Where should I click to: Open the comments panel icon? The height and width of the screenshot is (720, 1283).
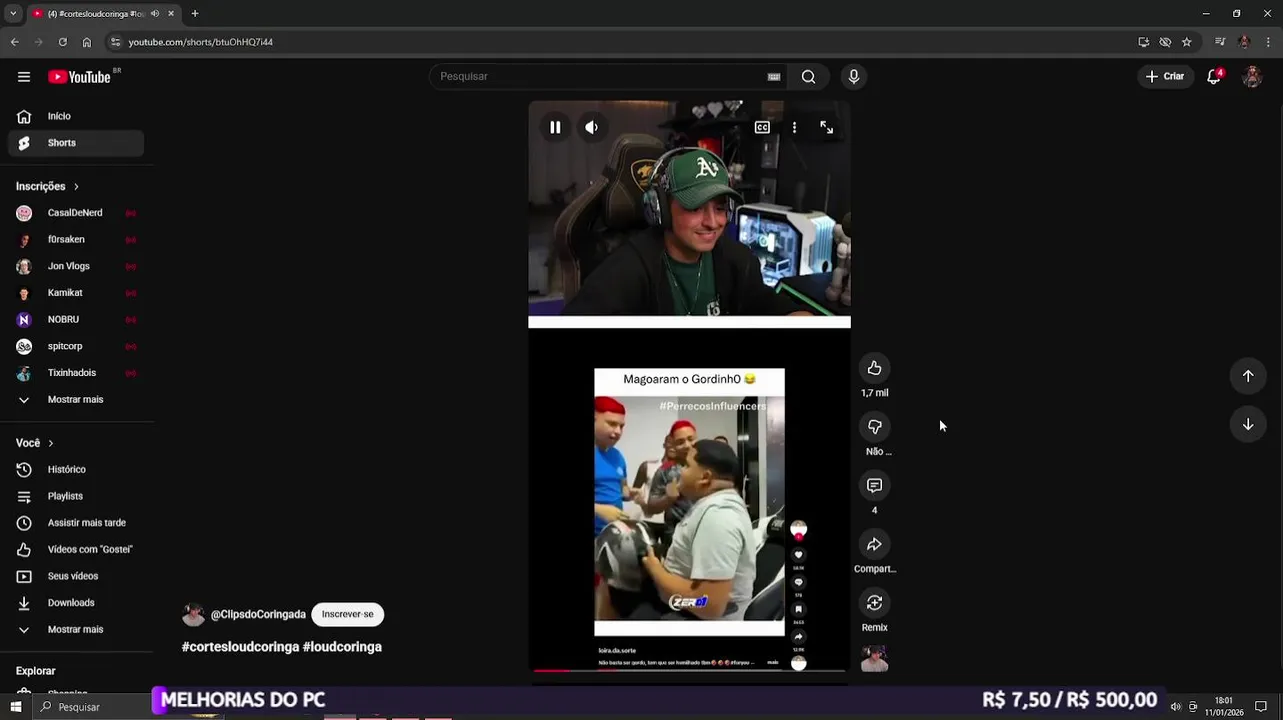point(874,485)
